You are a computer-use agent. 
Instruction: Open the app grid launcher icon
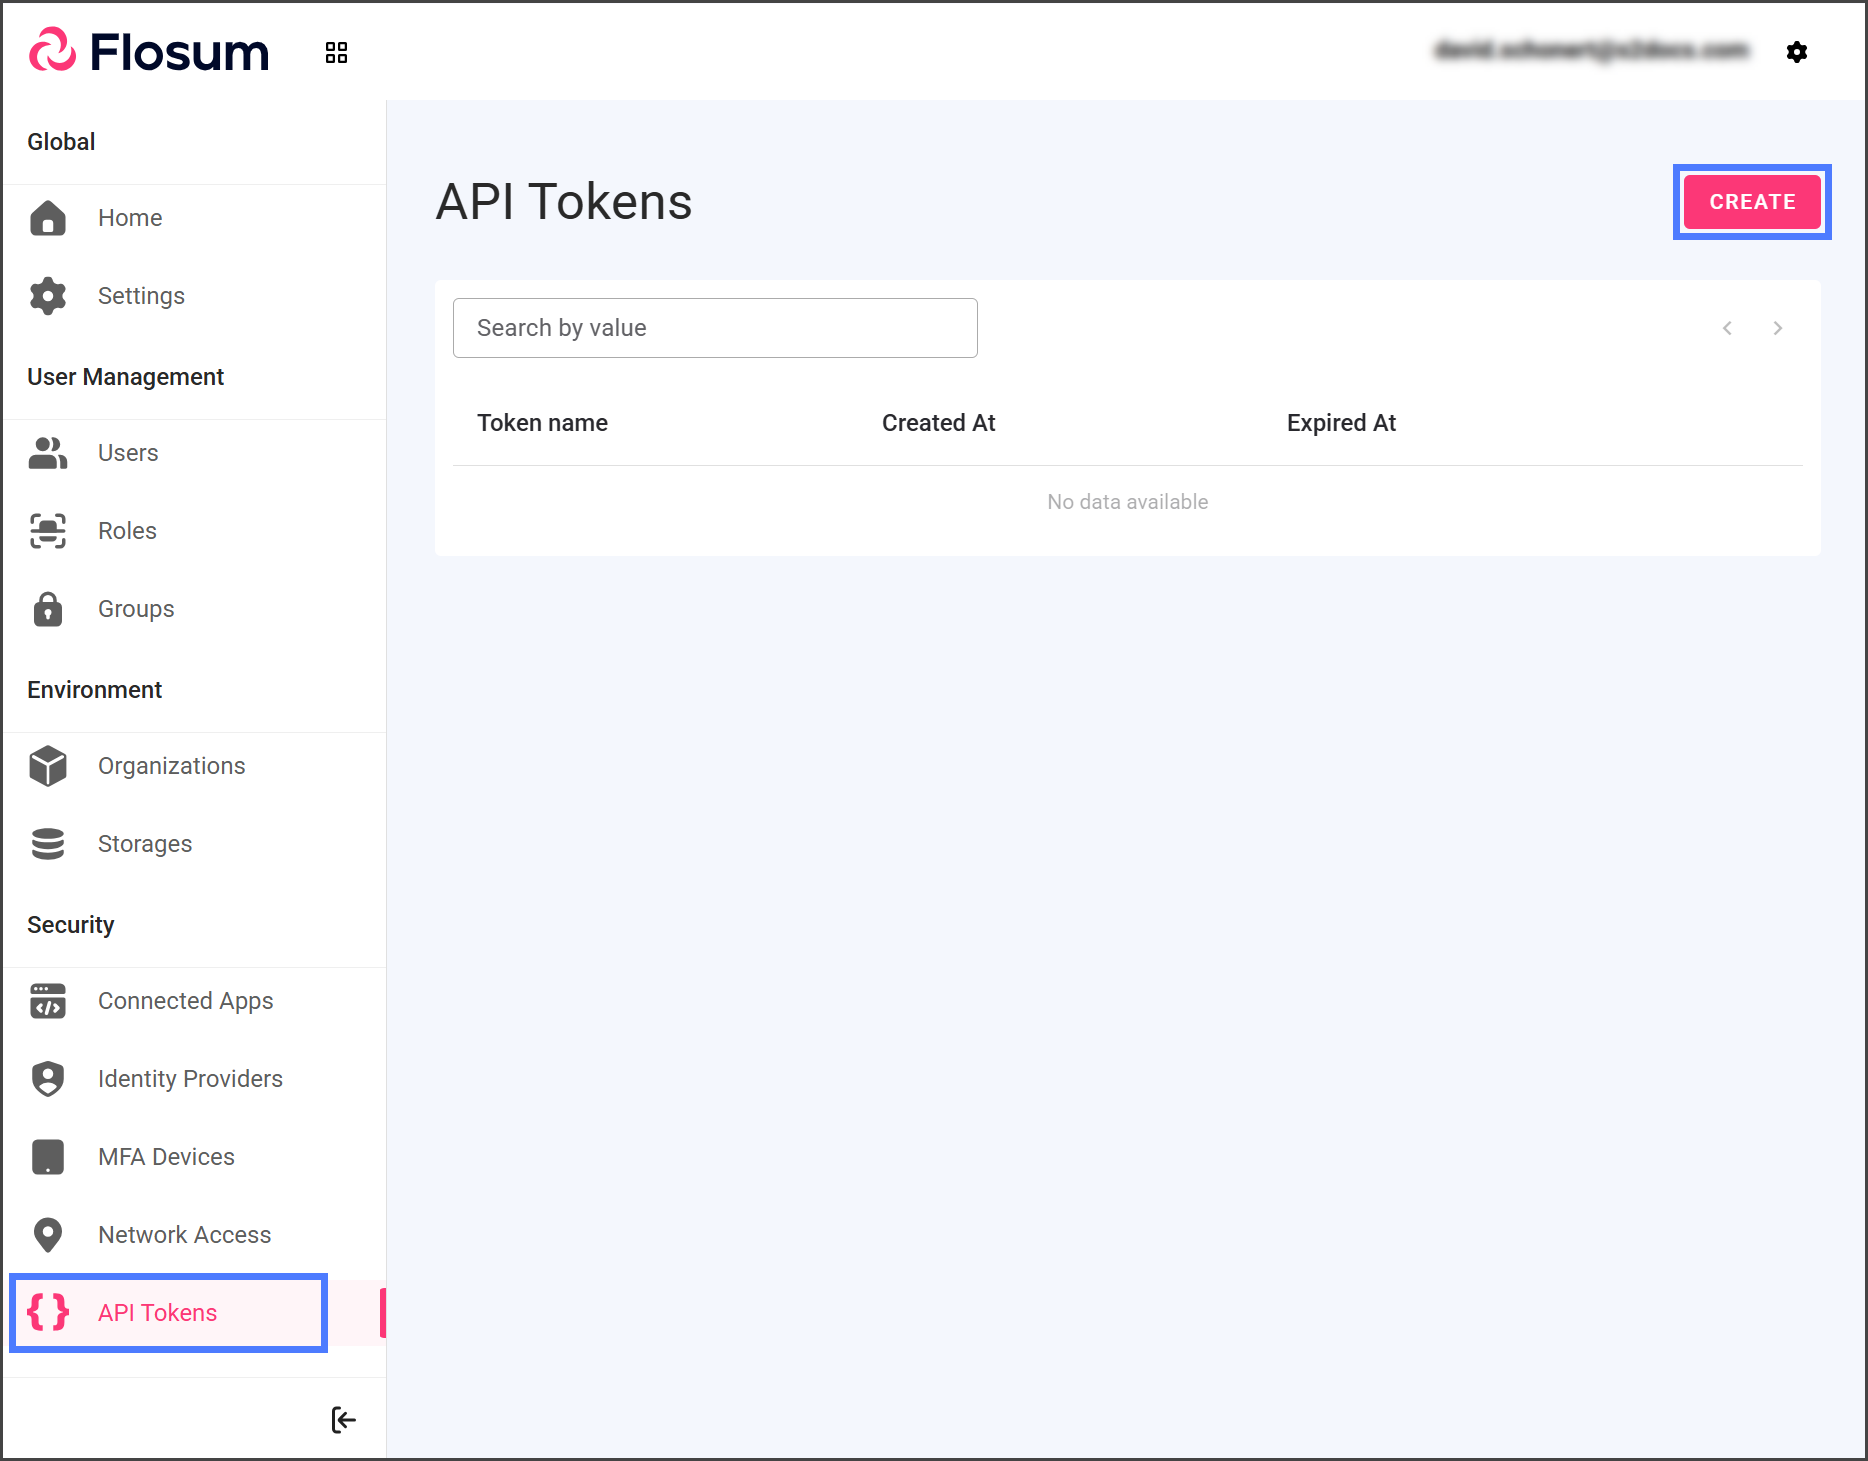pyautogui.click(x=336, y=53)
